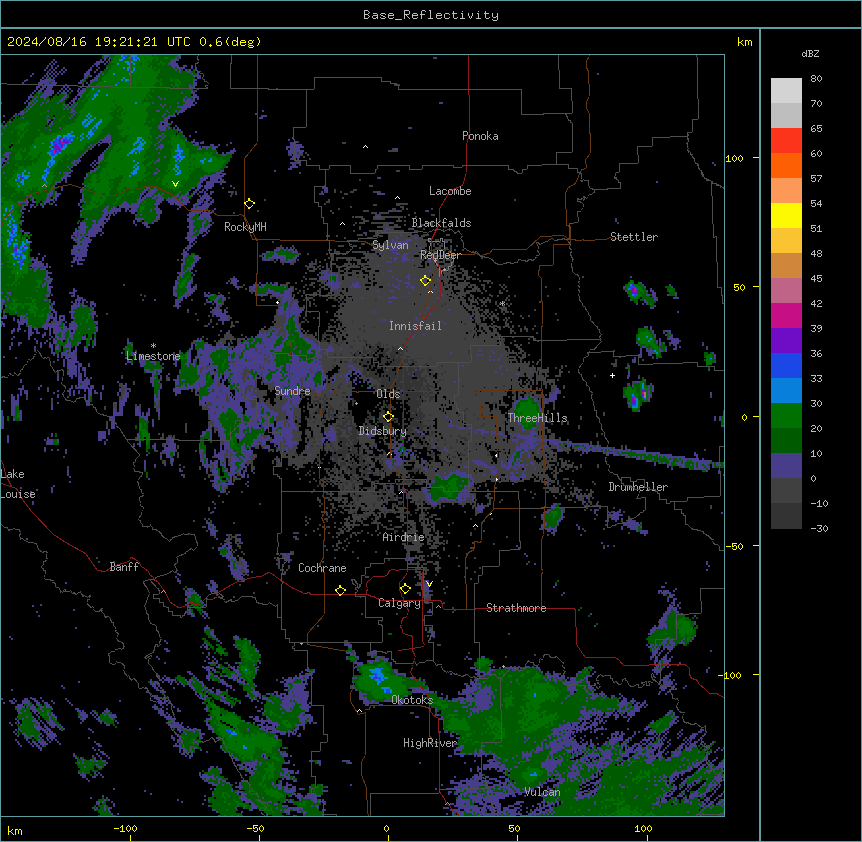This screenshot has height=842, width=862.
Task: Select the red 60-65 dBZ legend swatch
Action: tap(786, 141)
